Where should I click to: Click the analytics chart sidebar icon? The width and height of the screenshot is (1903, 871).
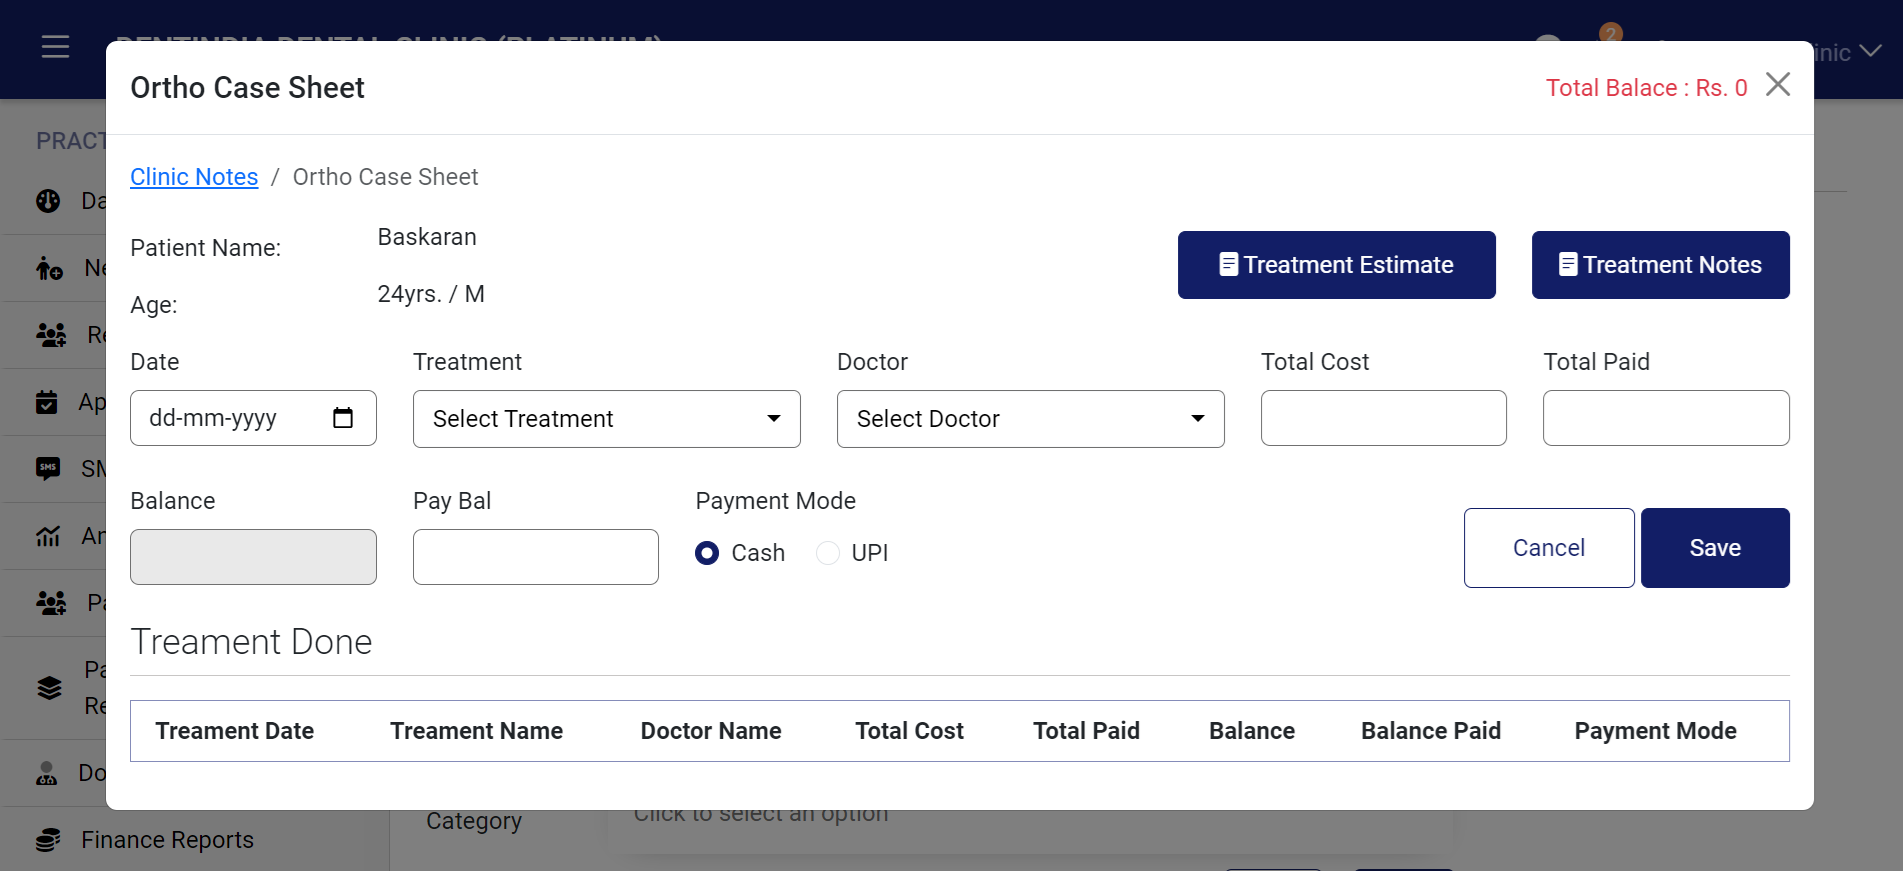tap(48, 536)
